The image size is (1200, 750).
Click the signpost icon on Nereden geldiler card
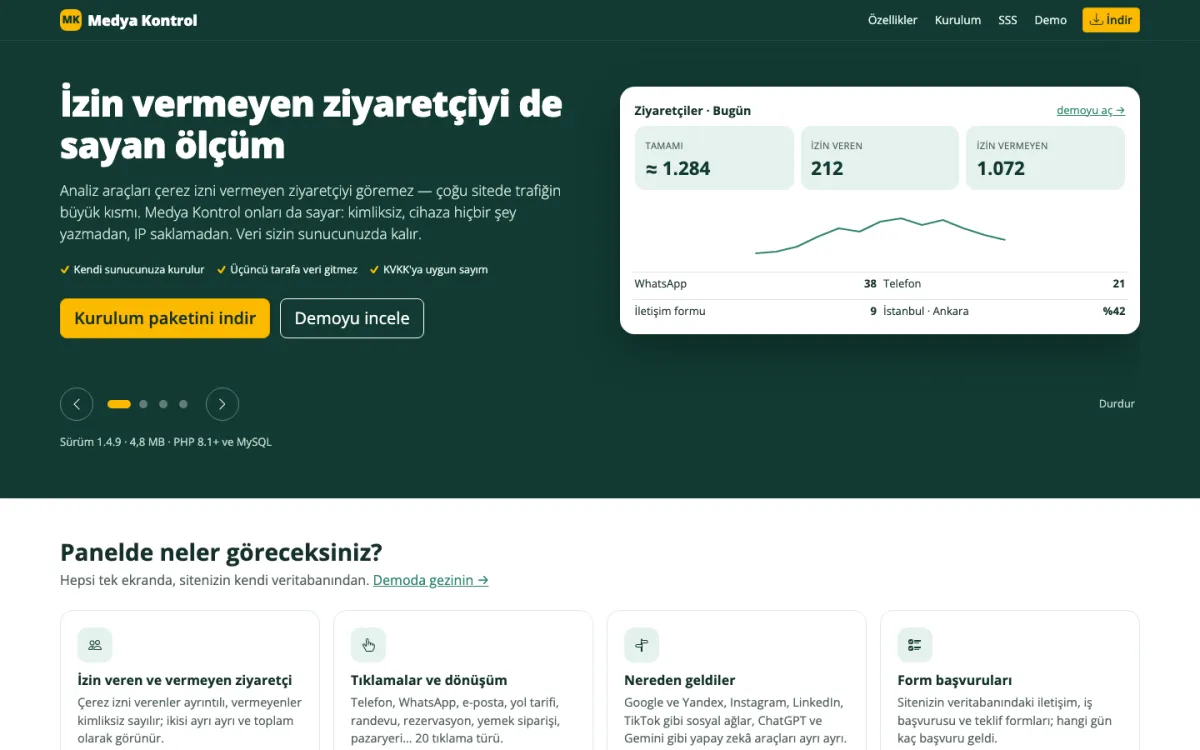pyautogui.click(x=642, y=645)
